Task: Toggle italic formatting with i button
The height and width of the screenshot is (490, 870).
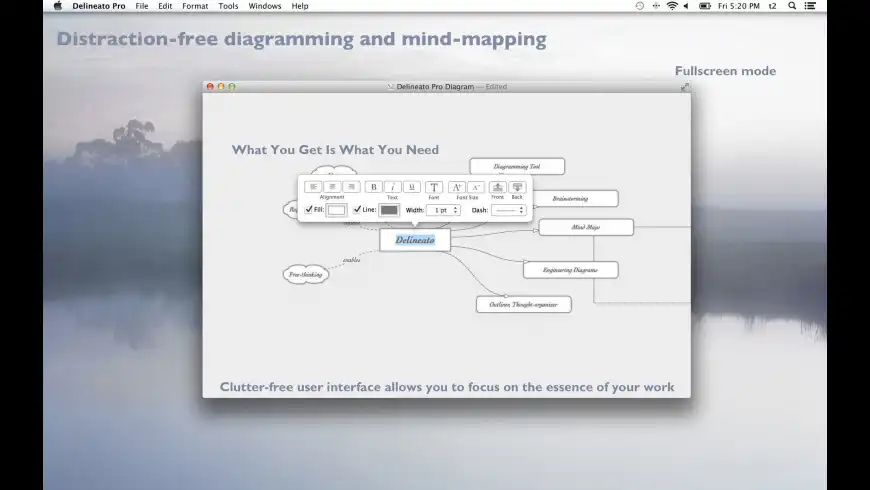Action: tap(392, 187)
